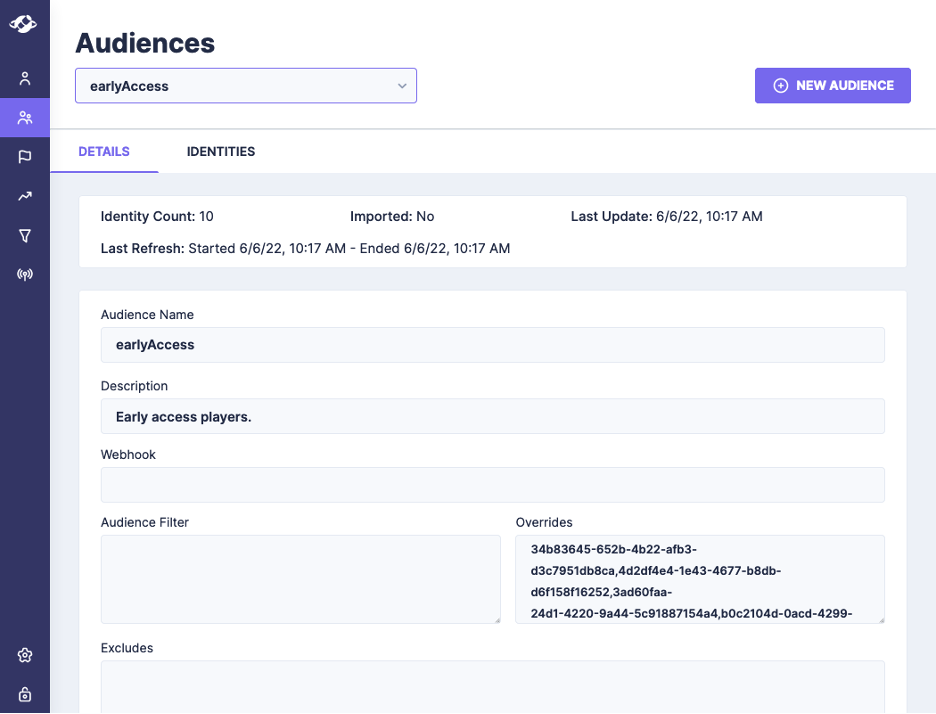Image resolution: width=936 pixels, height=714 pixels.
Task: Go to the trending-arrow Experiments icon
Action: pyautogui.click(x=25, y=197)
